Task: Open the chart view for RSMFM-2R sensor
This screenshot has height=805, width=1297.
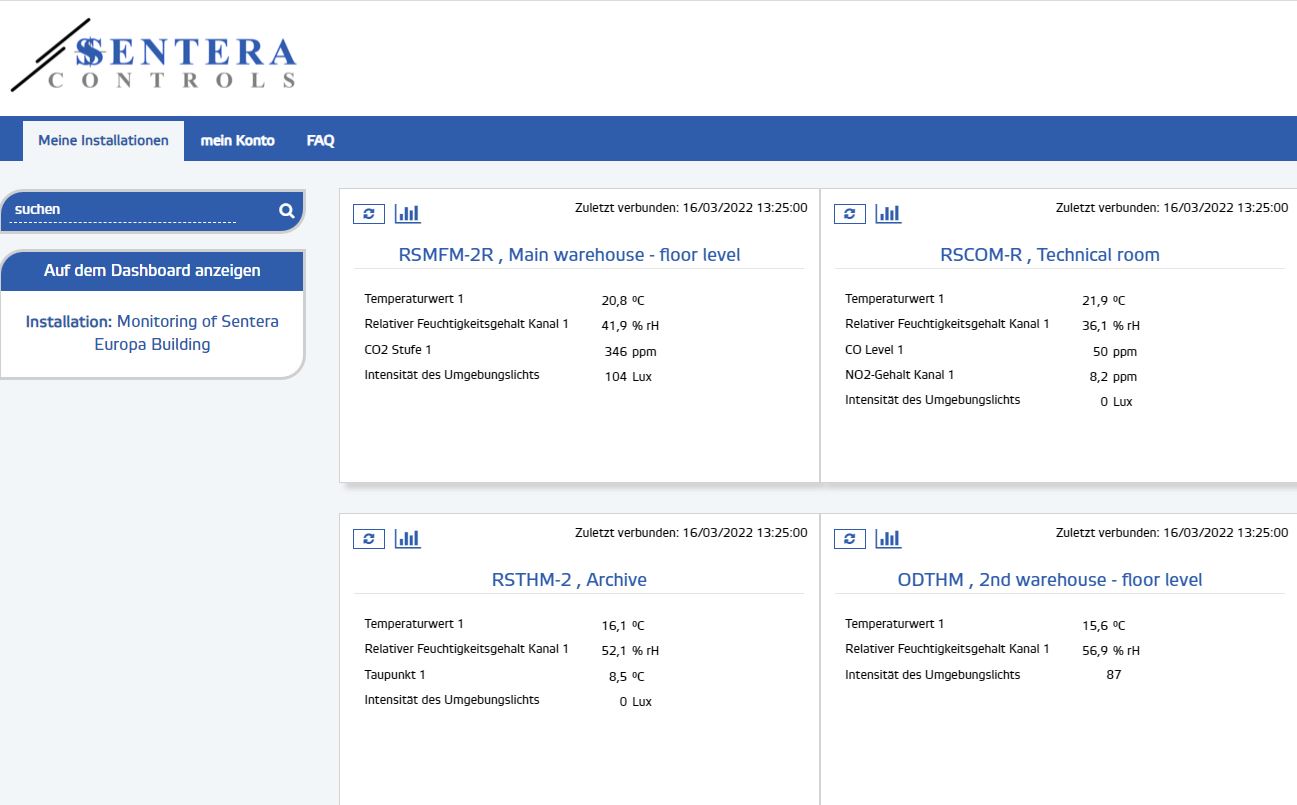Action: 407,213
